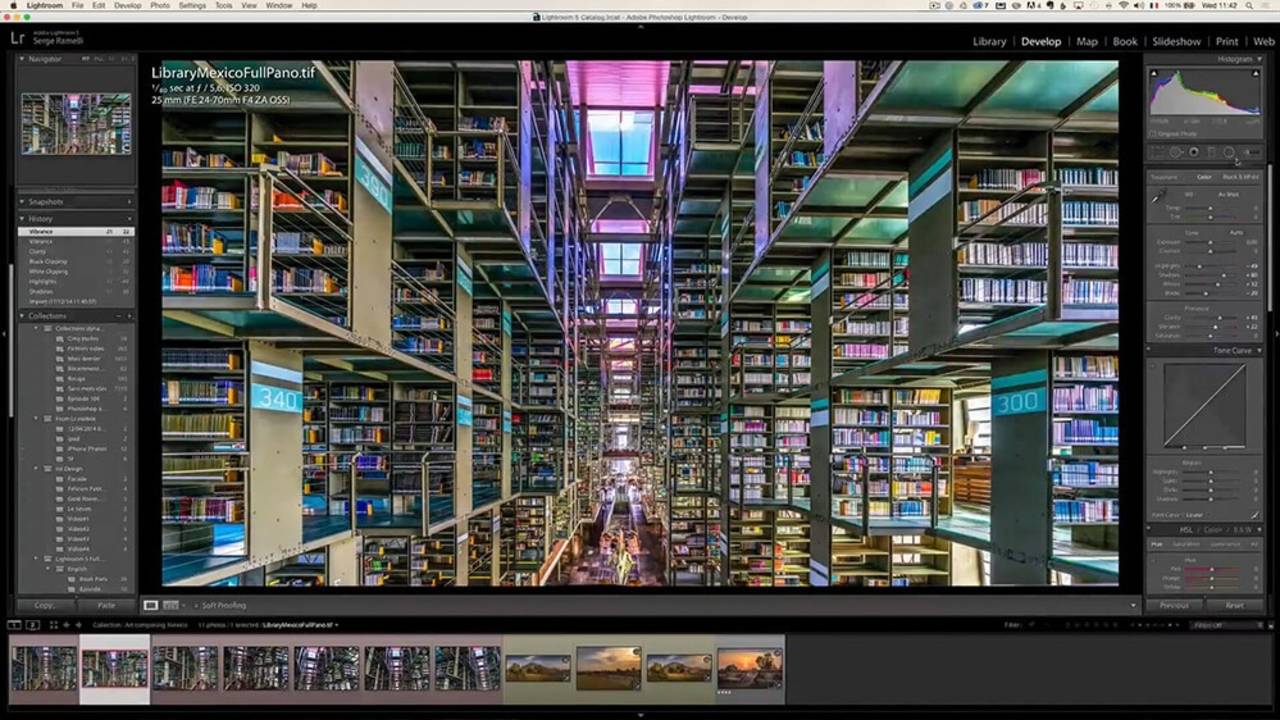
Task: Toggle the Original Photo checkbox
Action: (x=1153, y=133)
